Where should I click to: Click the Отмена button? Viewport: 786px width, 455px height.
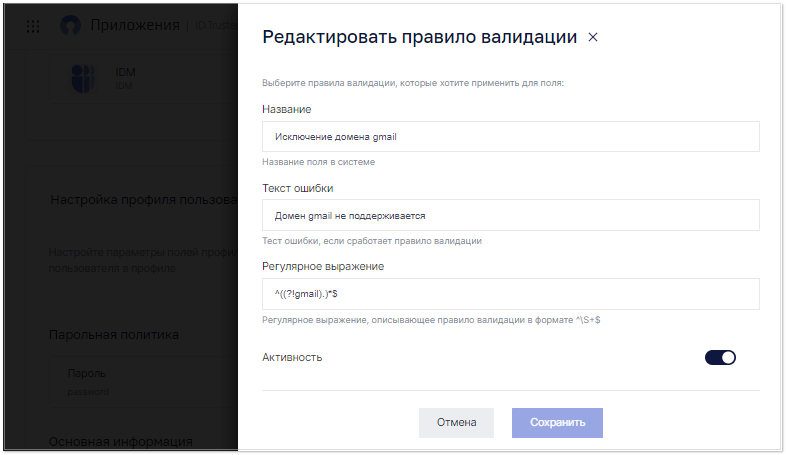pos(456,422)
